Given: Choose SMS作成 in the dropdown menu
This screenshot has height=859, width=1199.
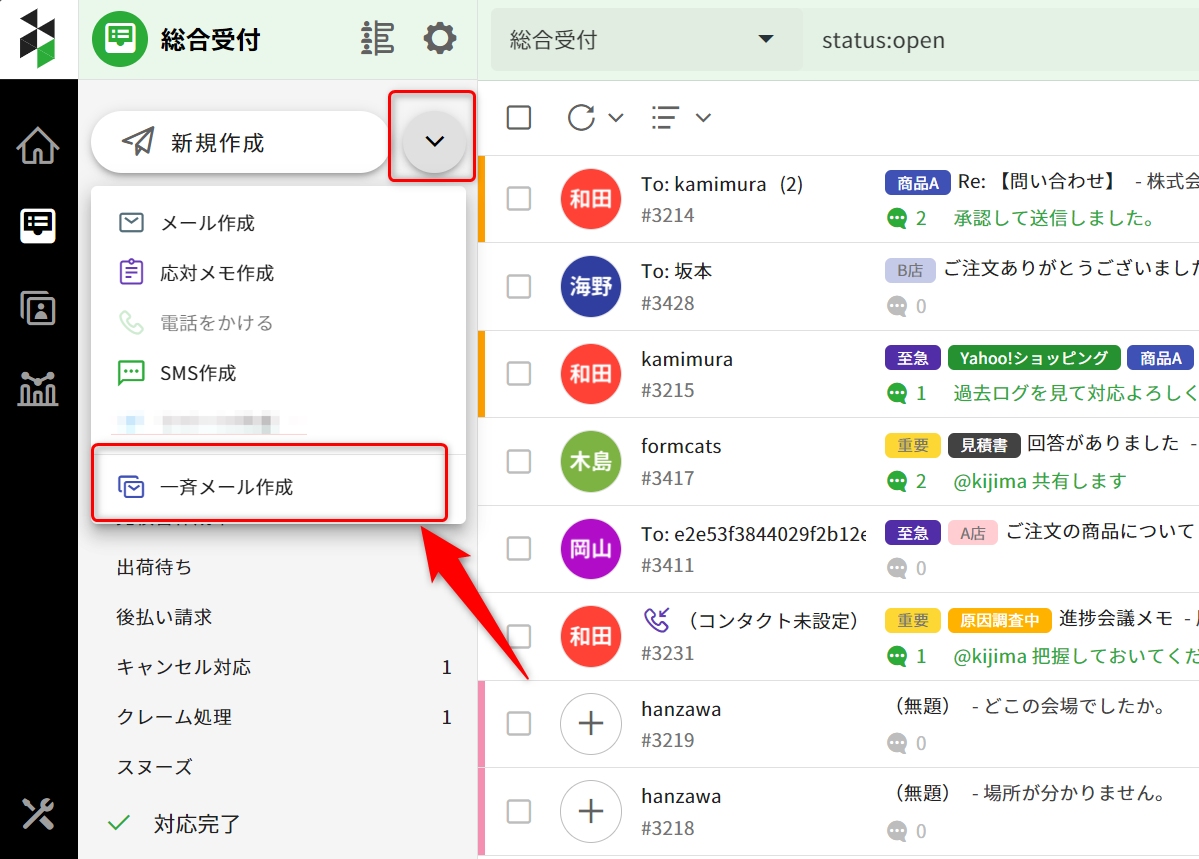Looking at the screenshot, I should pyautogui.click(x=198, y=373).
